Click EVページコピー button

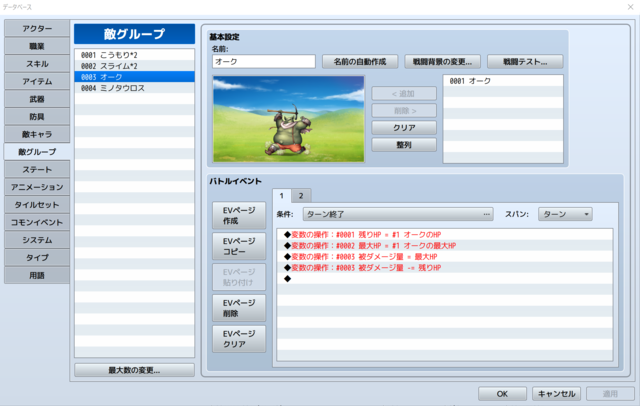coord(239,246)
